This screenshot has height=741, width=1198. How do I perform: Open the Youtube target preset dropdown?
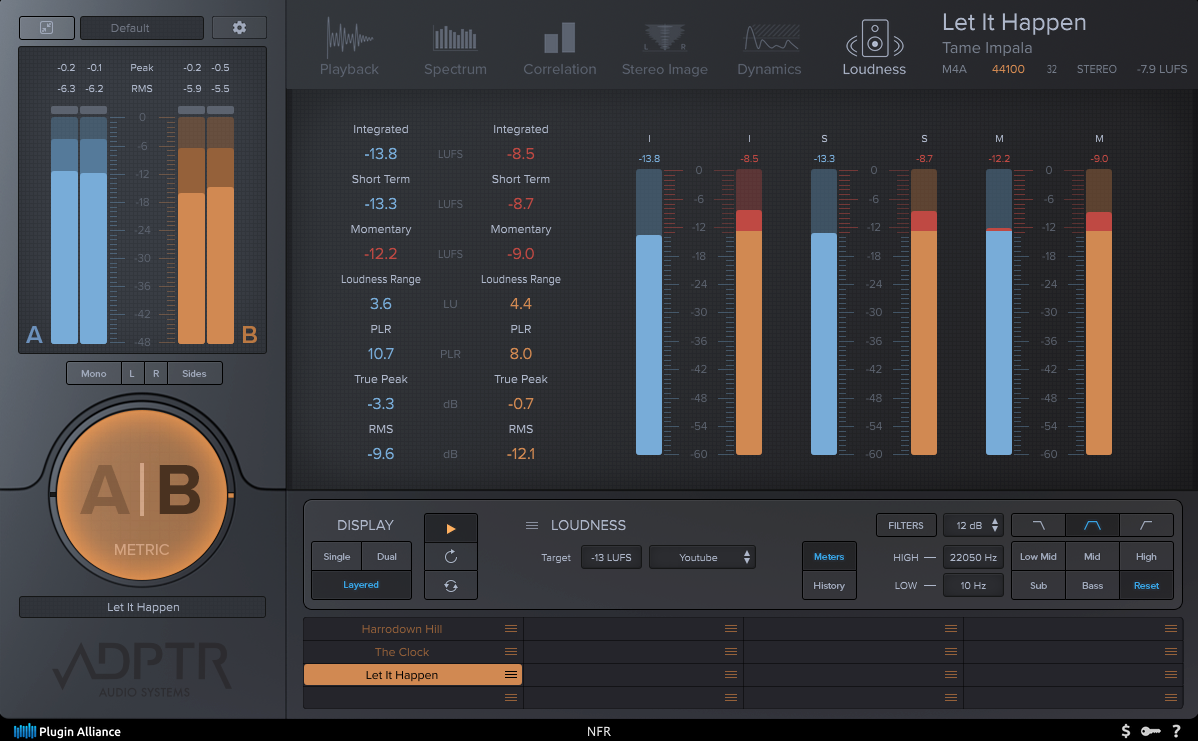point(702,557)
